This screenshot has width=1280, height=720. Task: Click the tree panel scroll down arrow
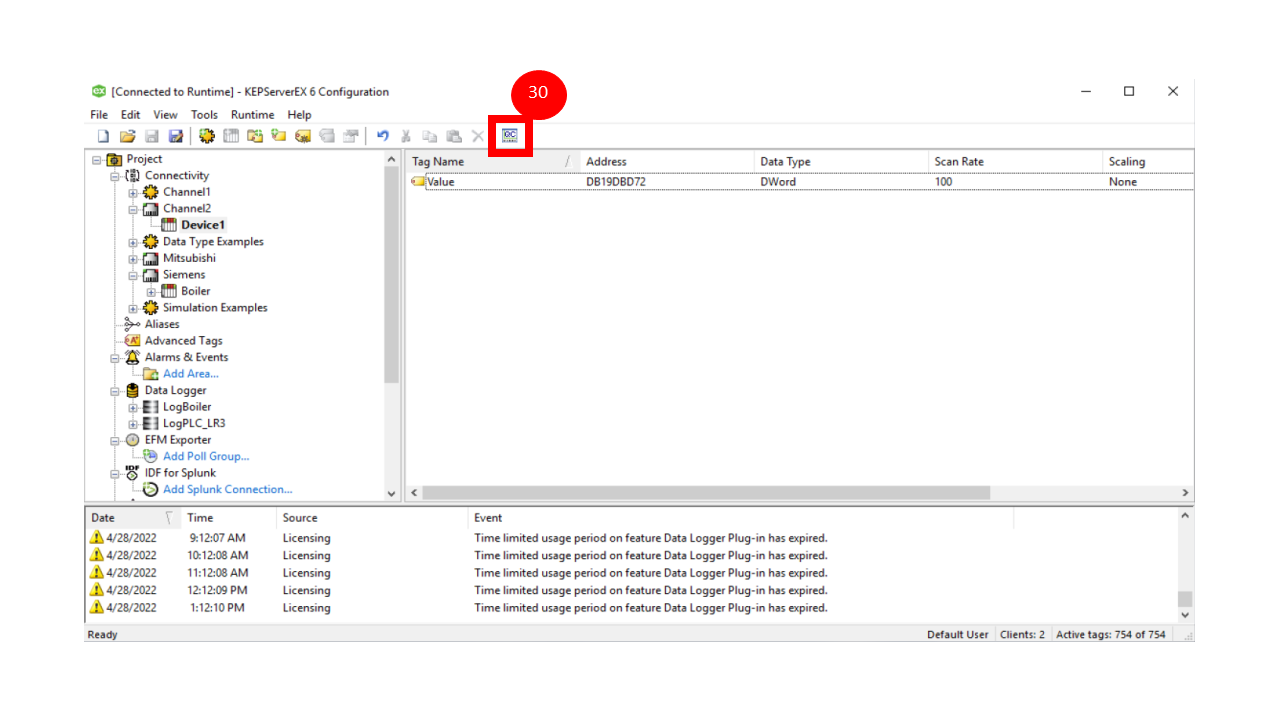[x=391, y=493]
